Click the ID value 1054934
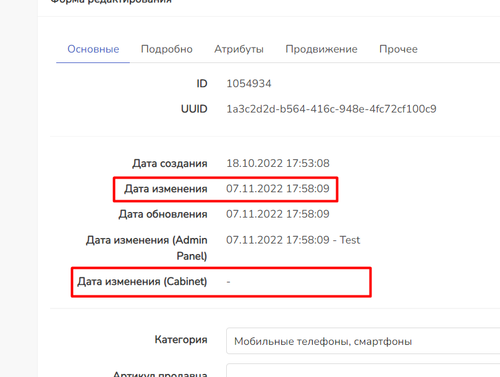The image size is (500, 377). pyautogui.click(x=249, y=83)
